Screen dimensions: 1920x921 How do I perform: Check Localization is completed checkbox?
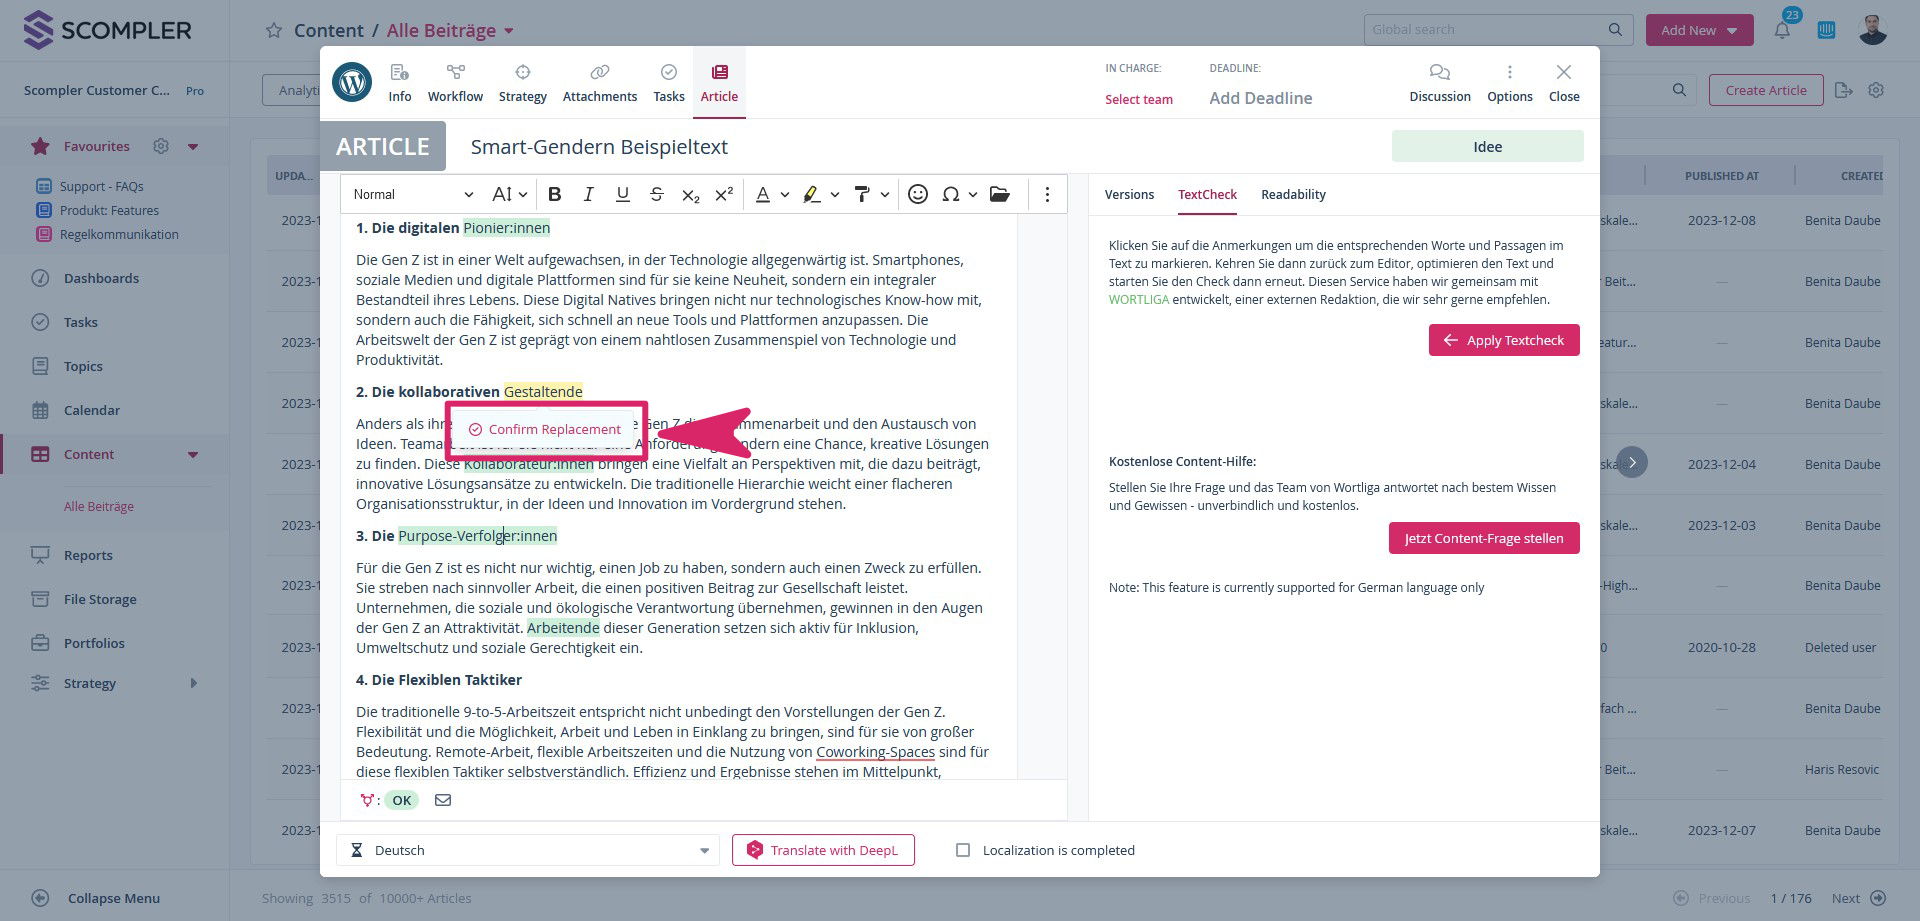click(x=963, y=850)
